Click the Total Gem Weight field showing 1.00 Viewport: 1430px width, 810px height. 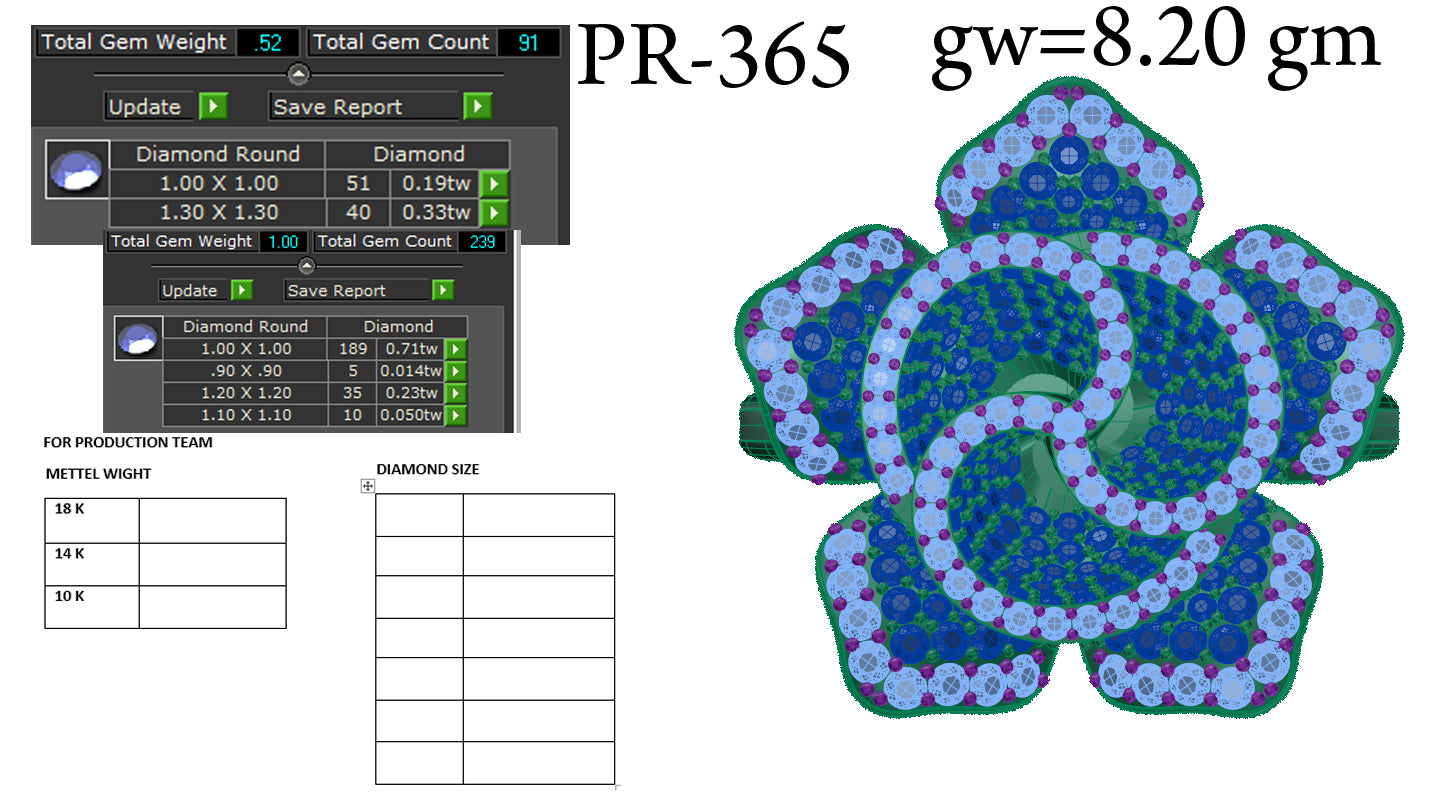(283, 241)
